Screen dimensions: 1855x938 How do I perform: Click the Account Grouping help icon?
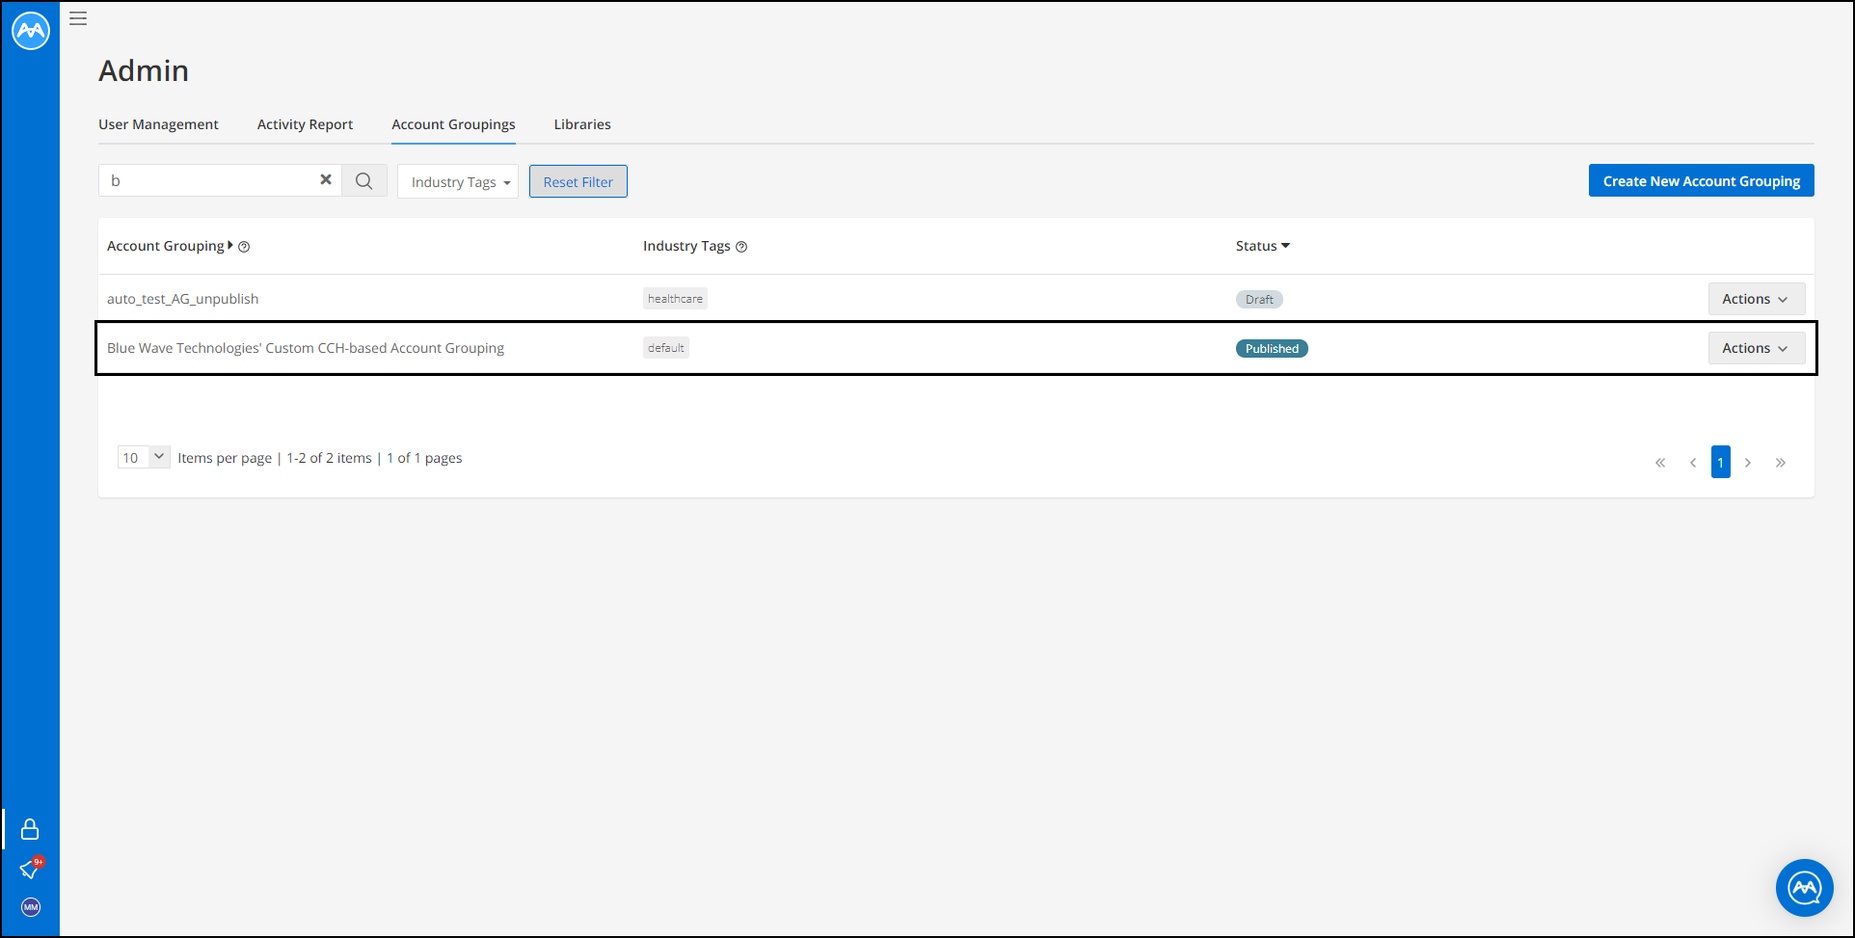244,247
